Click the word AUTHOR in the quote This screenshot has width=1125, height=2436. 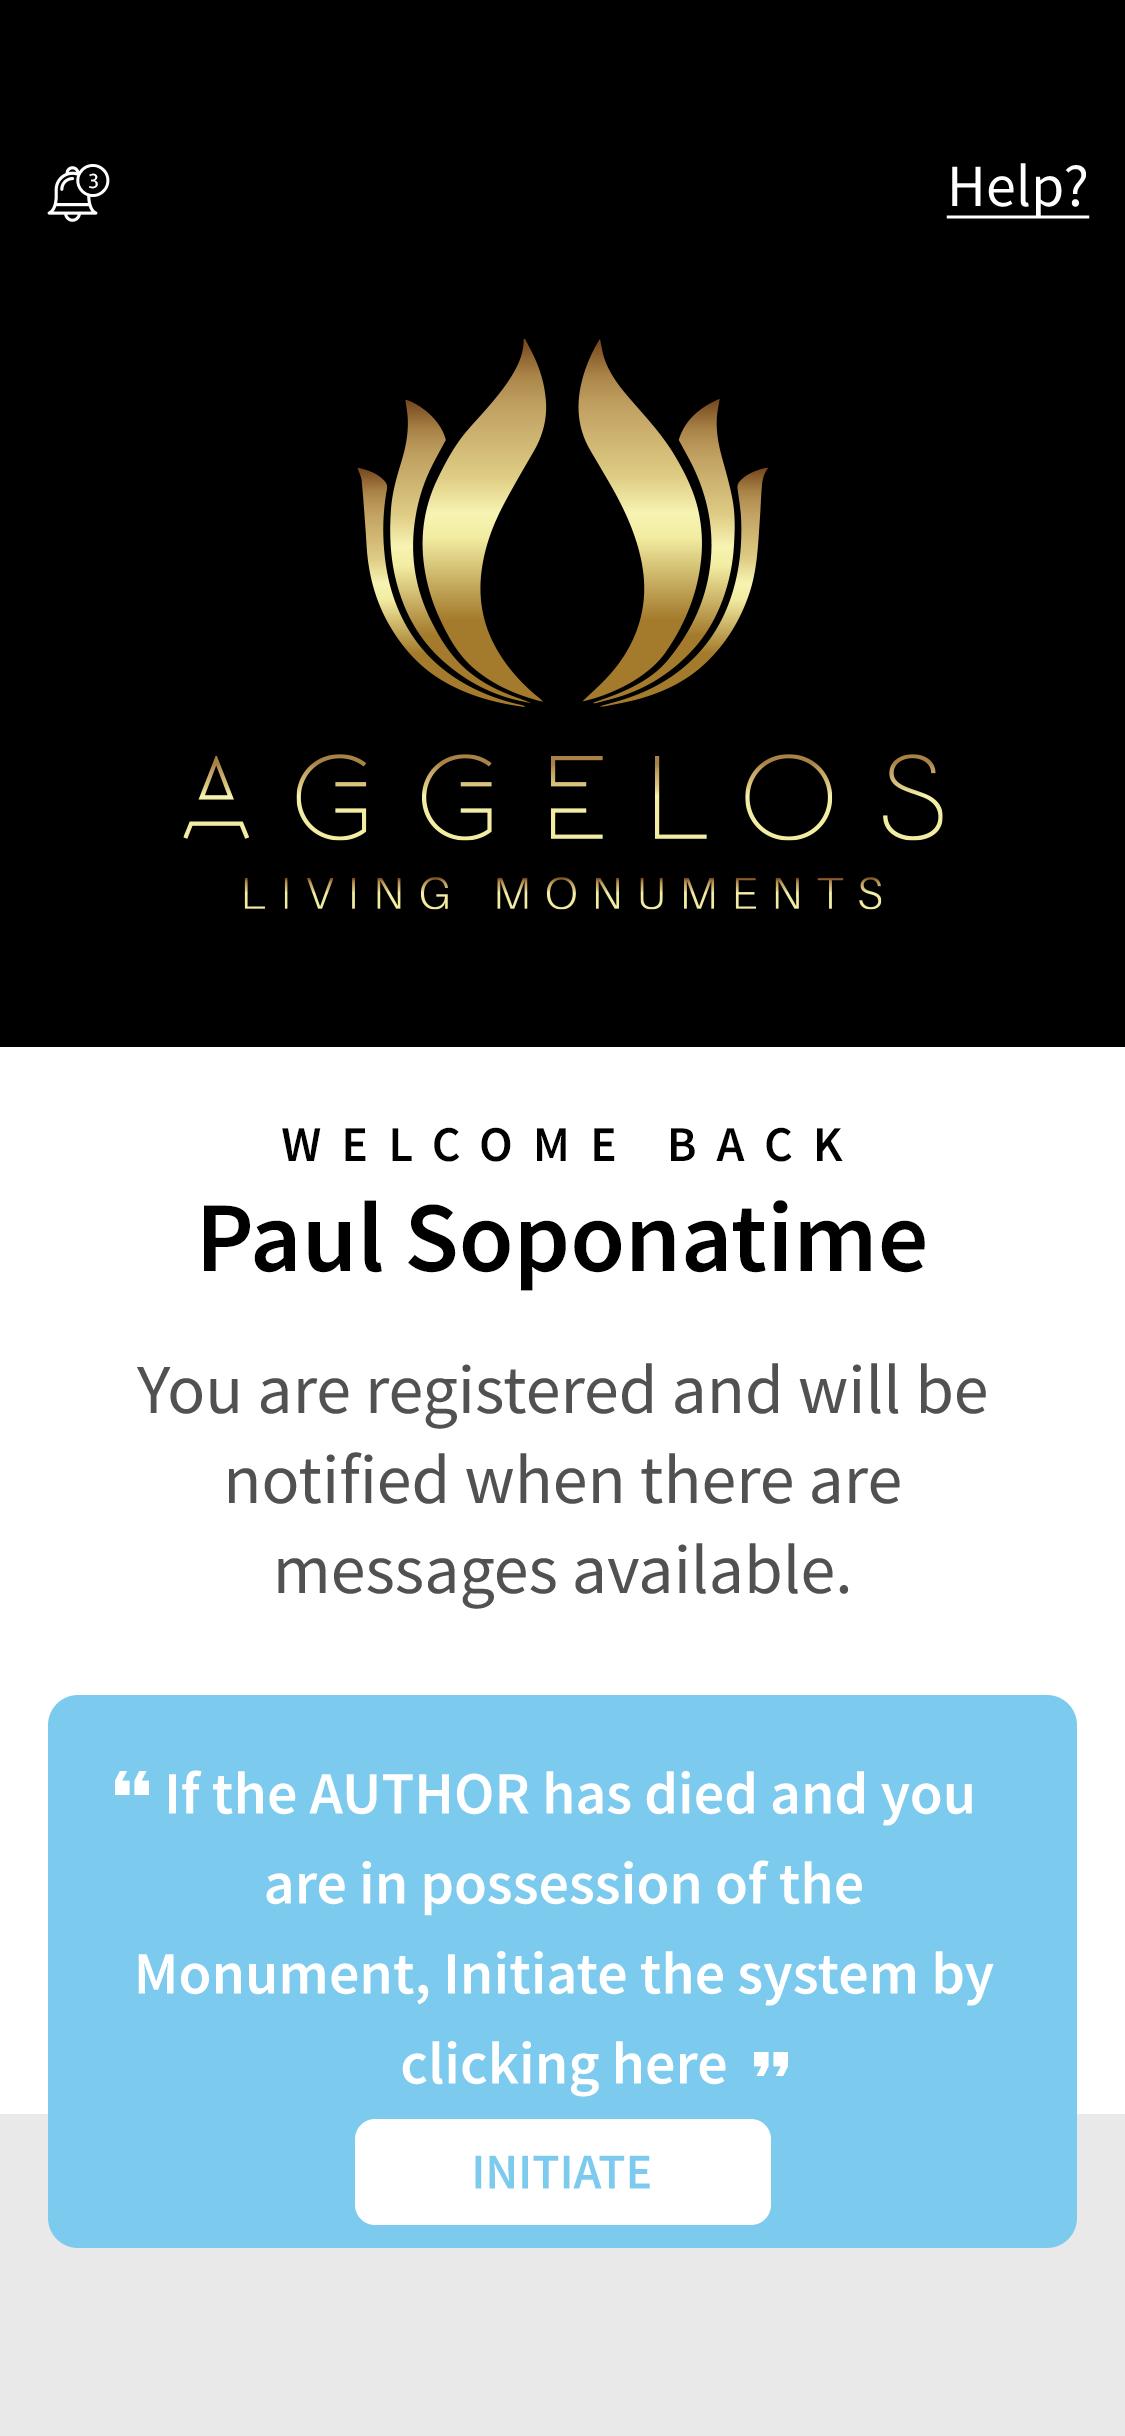click(x=419, y=1794)
